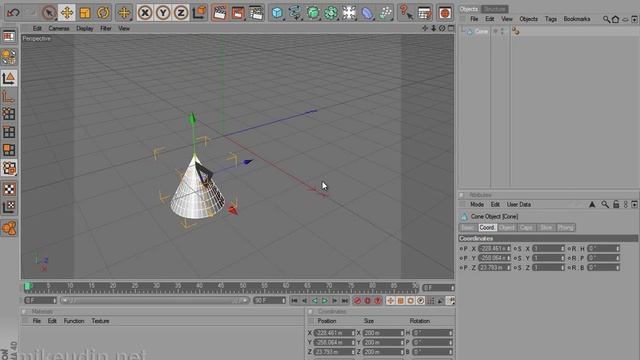This screenshot has height=360, width=640.
Task: Toggle world coordinate system icon
Action: 199,13
